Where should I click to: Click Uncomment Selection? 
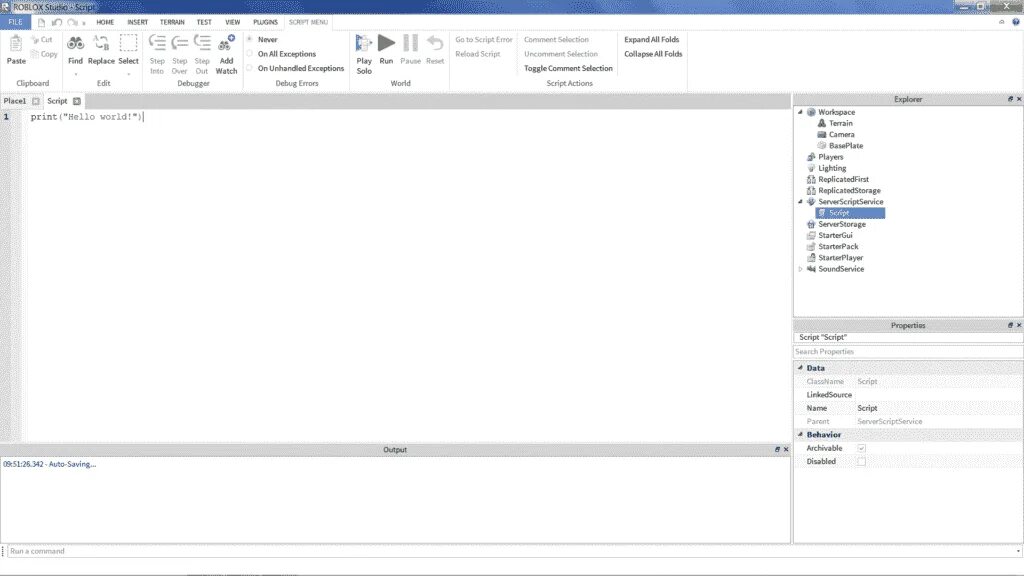tap(560, 54)
